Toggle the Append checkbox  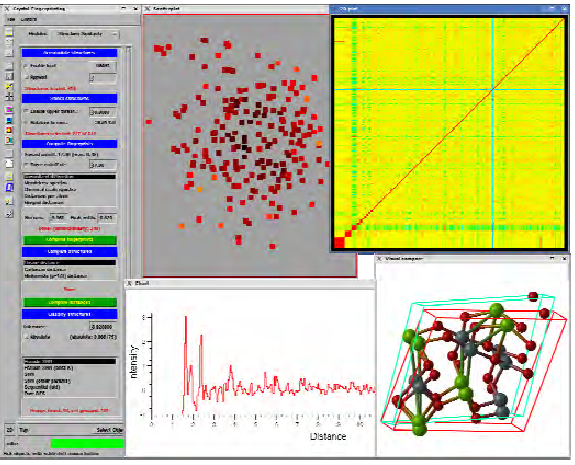pyautogui.click(x=26, y=77)
